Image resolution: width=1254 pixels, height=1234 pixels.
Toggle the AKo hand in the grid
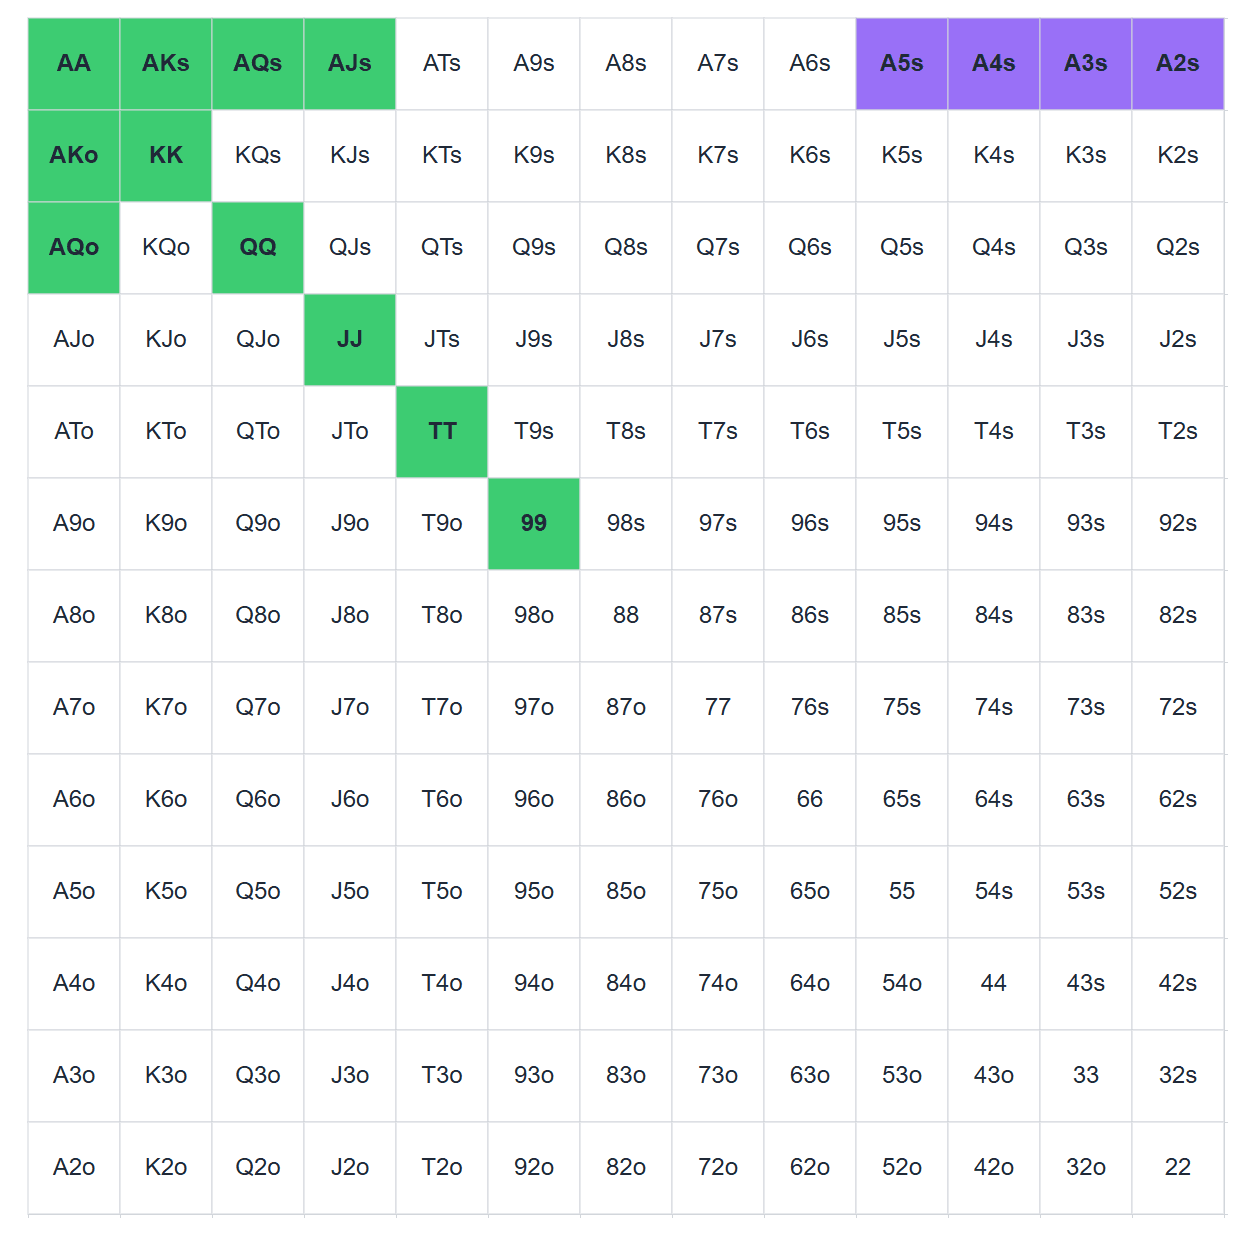tap(74, 155)
